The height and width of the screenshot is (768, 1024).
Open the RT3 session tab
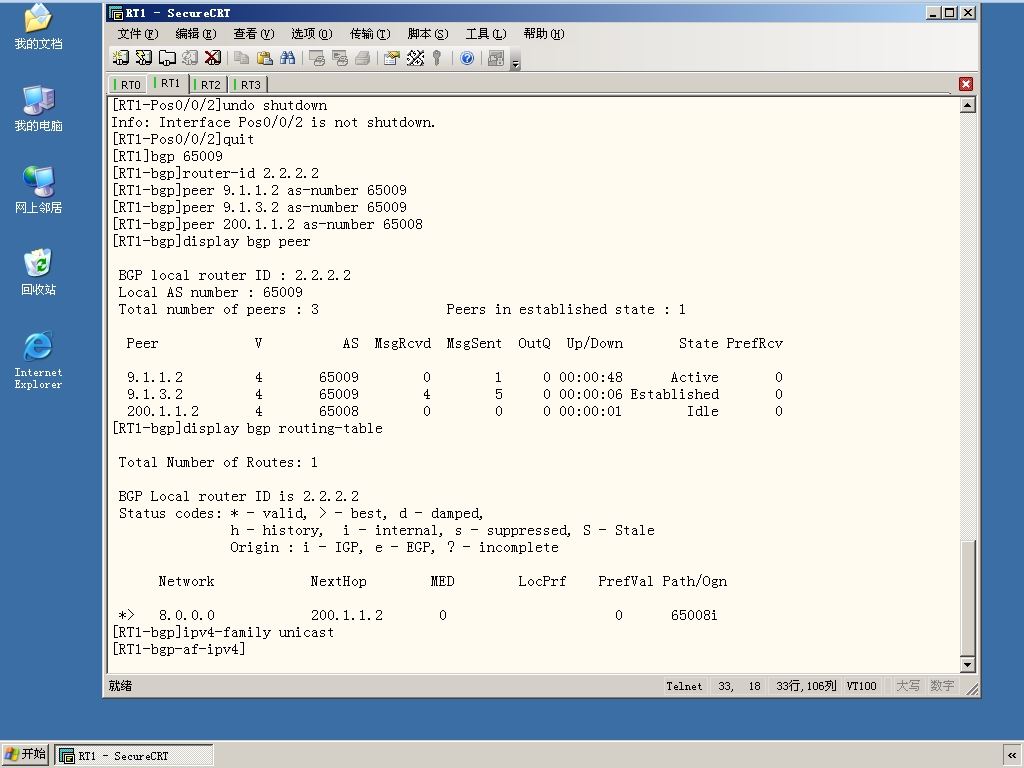tap(248, 85)
